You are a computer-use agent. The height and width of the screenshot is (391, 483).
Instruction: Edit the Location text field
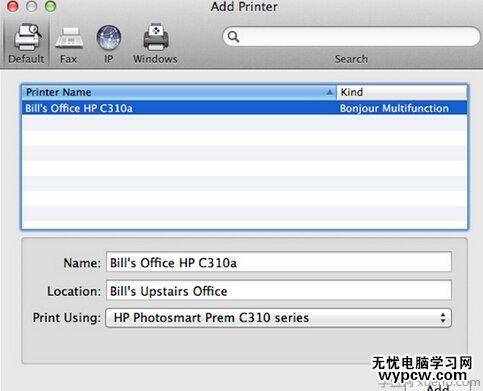coord(279,291)
